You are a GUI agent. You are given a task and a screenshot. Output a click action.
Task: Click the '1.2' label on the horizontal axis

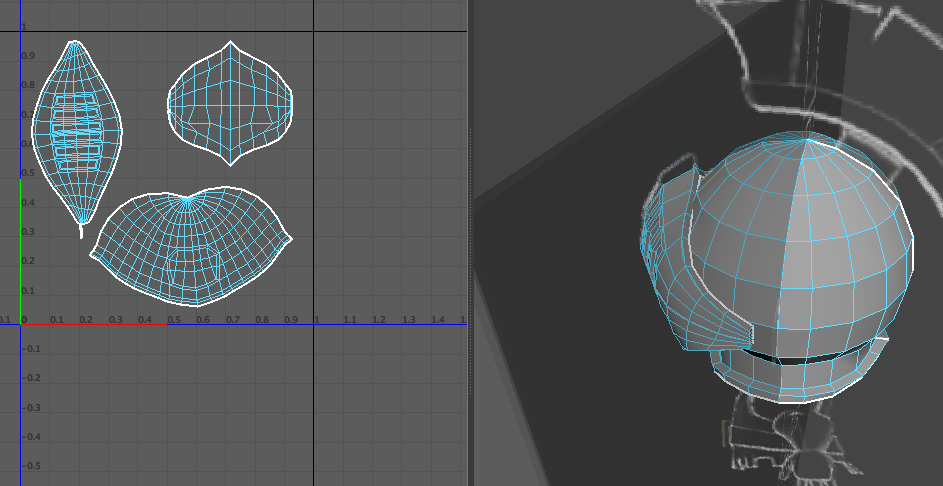point(379,319)
